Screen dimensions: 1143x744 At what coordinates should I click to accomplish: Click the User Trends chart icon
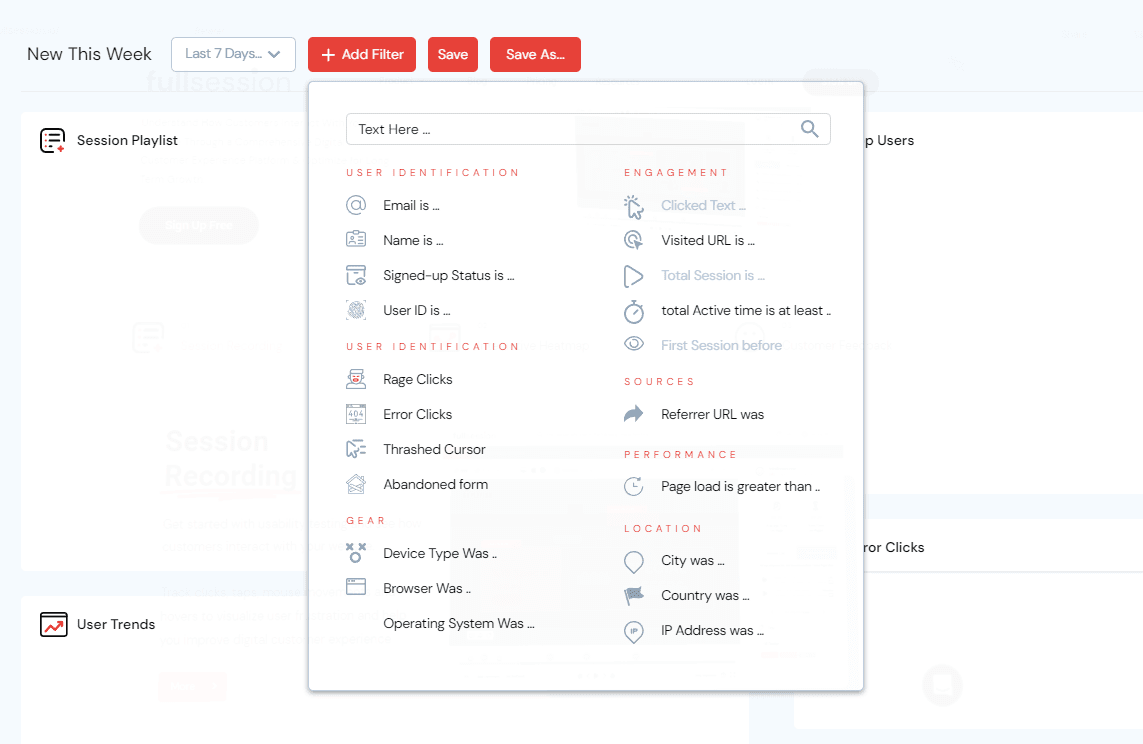[53, 624]
